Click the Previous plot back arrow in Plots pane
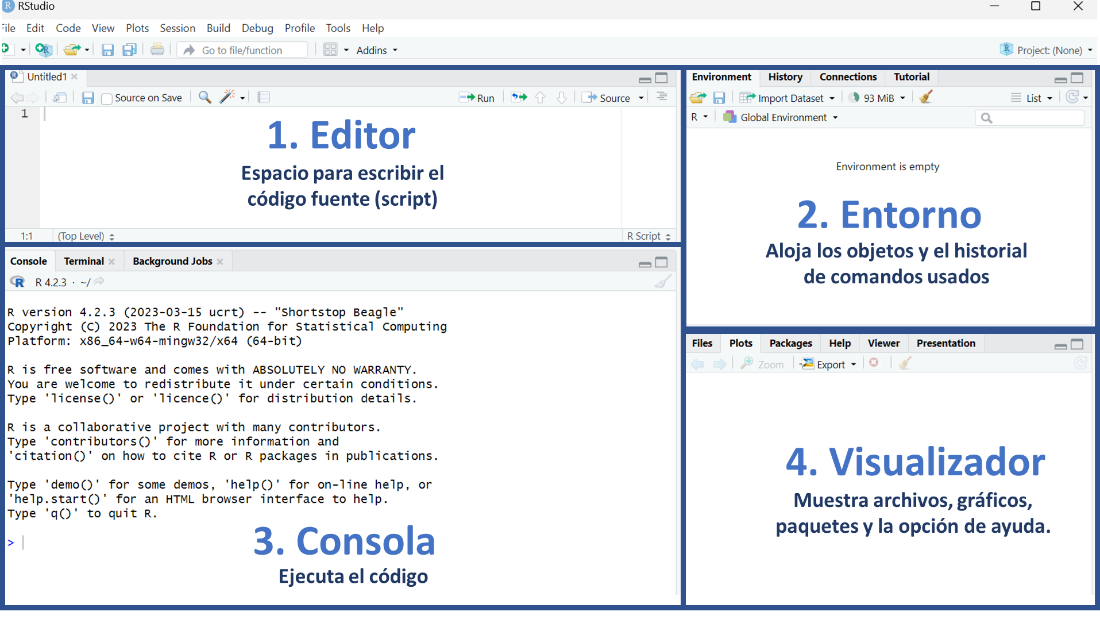 click(x=697, y=364)
